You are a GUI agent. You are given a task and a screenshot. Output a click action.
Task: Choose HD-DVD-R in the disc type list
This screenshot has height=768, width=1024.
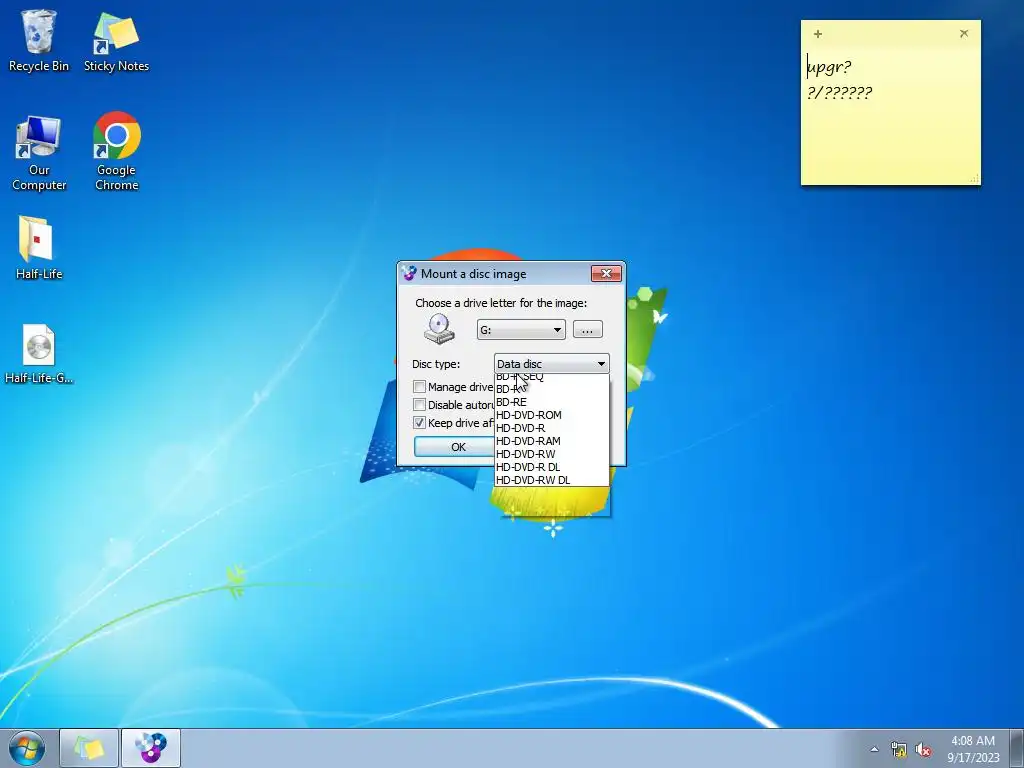coord(552,428)
